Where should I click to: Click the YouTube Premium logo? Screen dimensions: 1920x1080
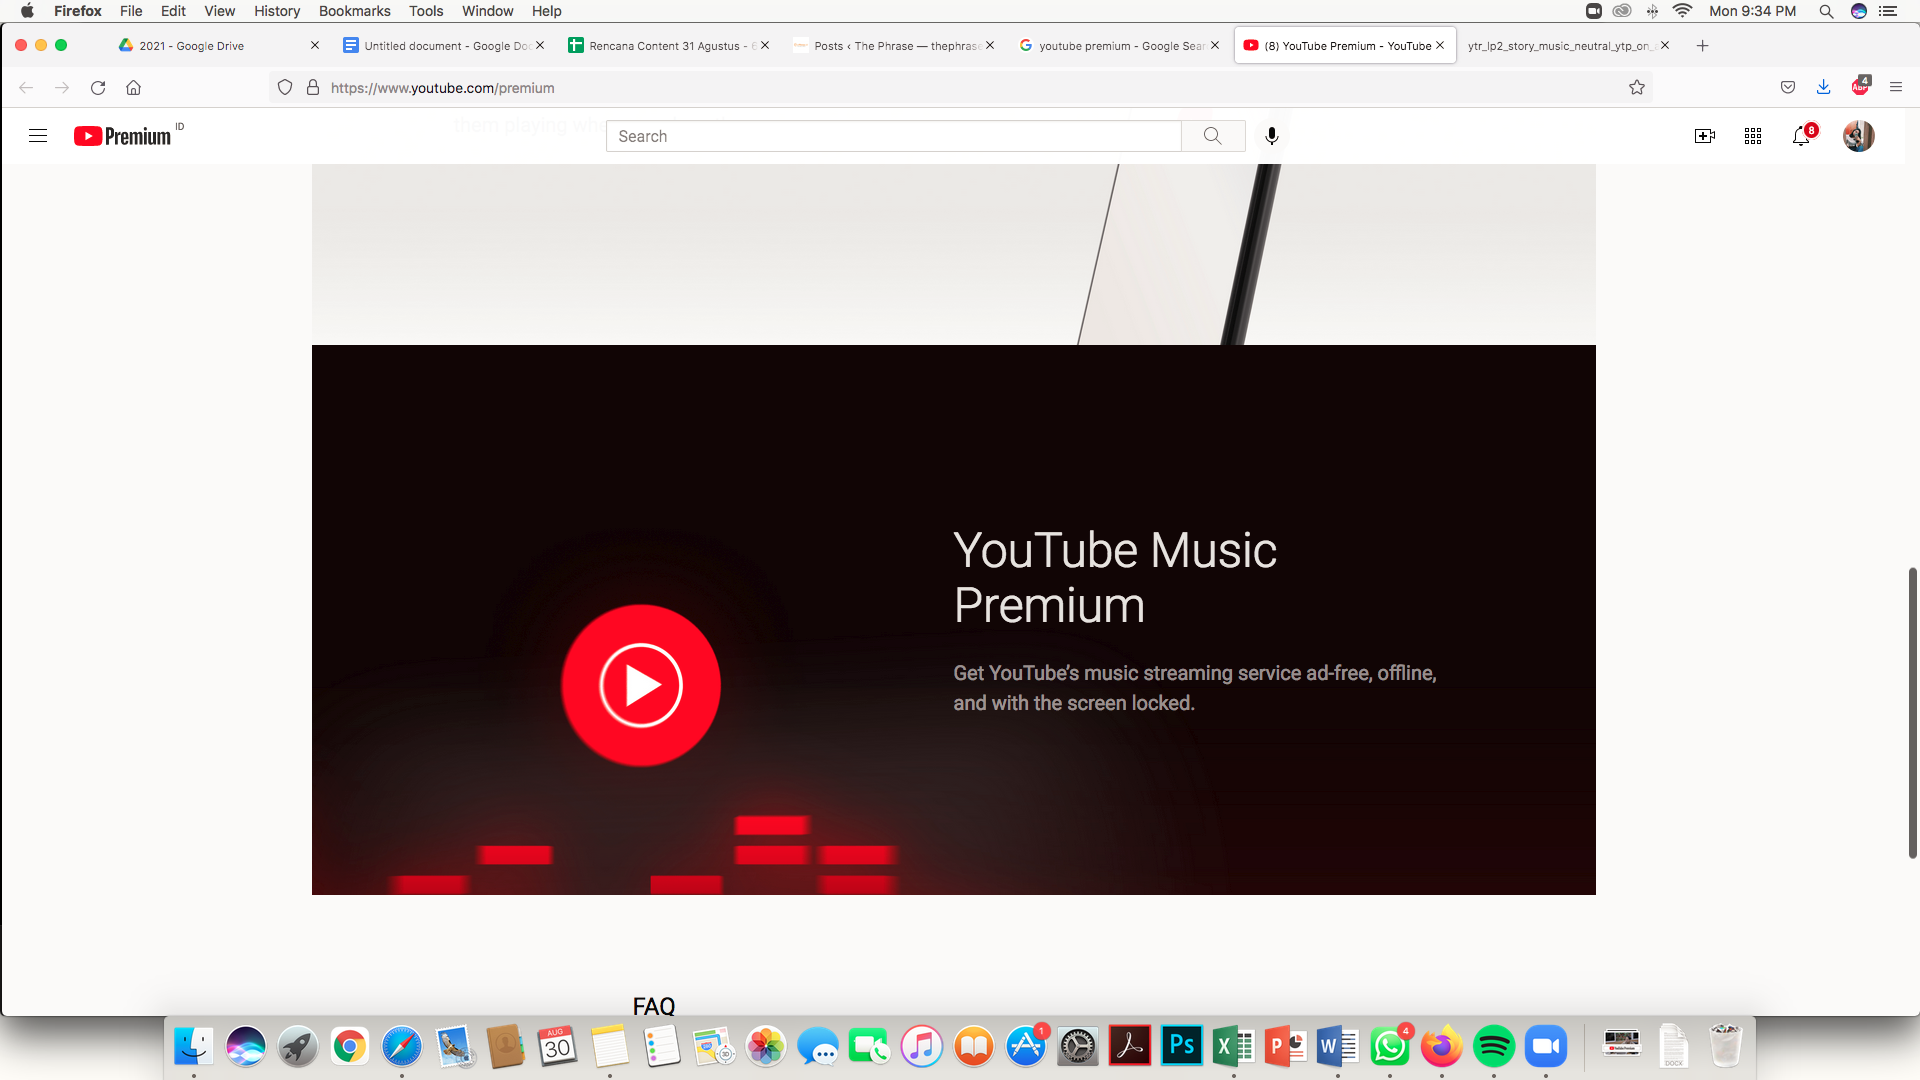(123, 136)
